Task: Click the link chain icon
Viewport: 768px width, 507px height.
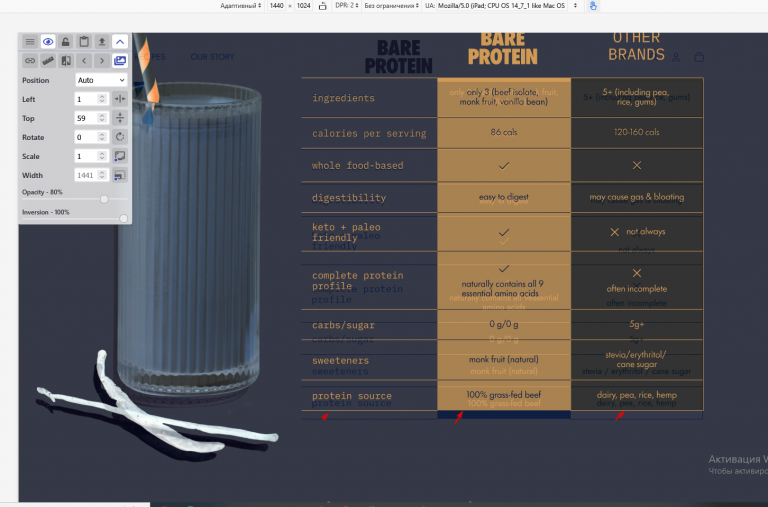Action: [30, 61]
